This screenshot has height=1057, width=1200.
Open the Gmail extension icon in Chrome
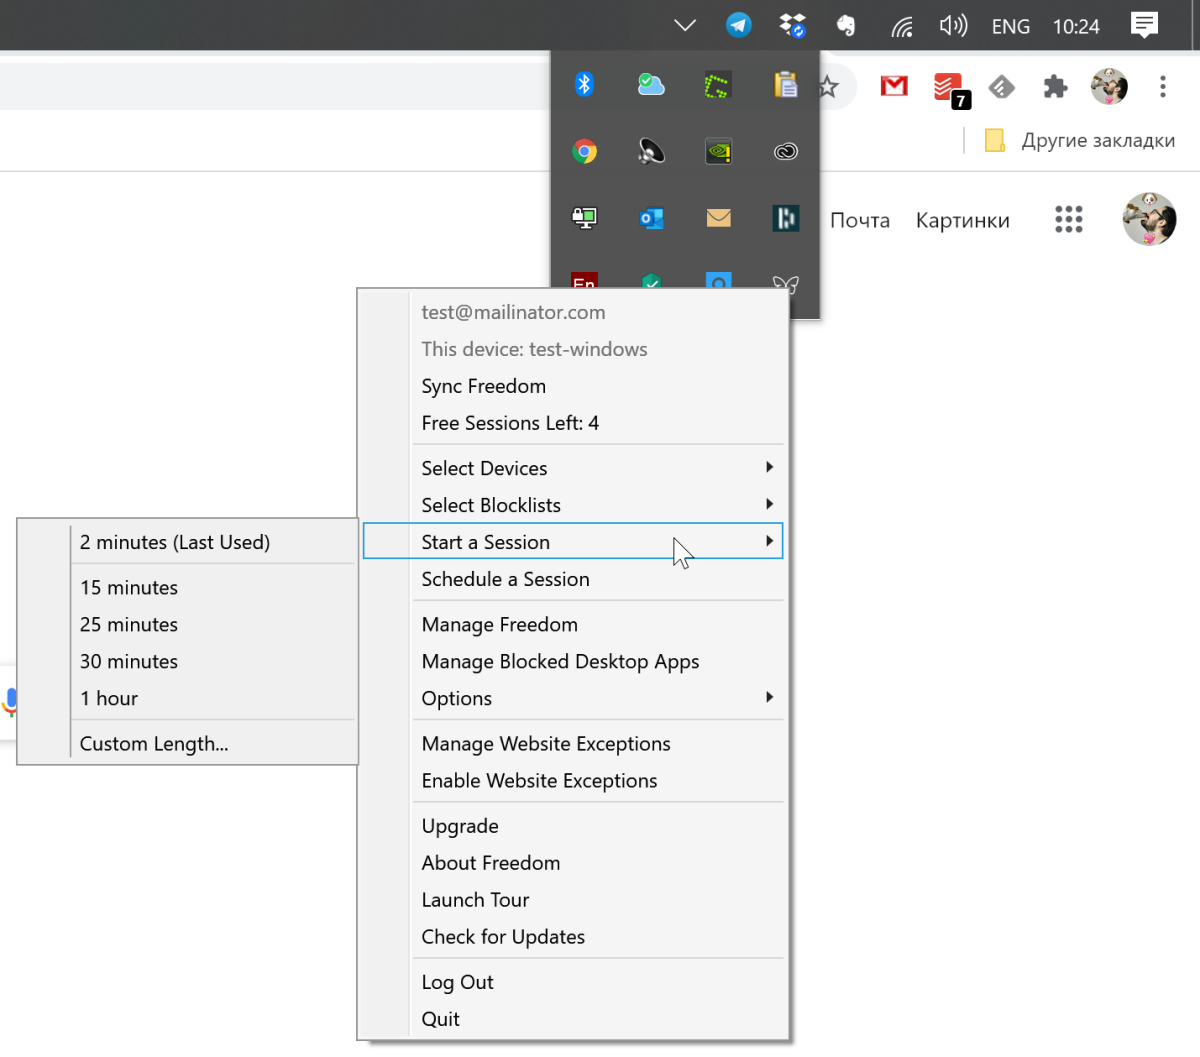pos(894,87)
